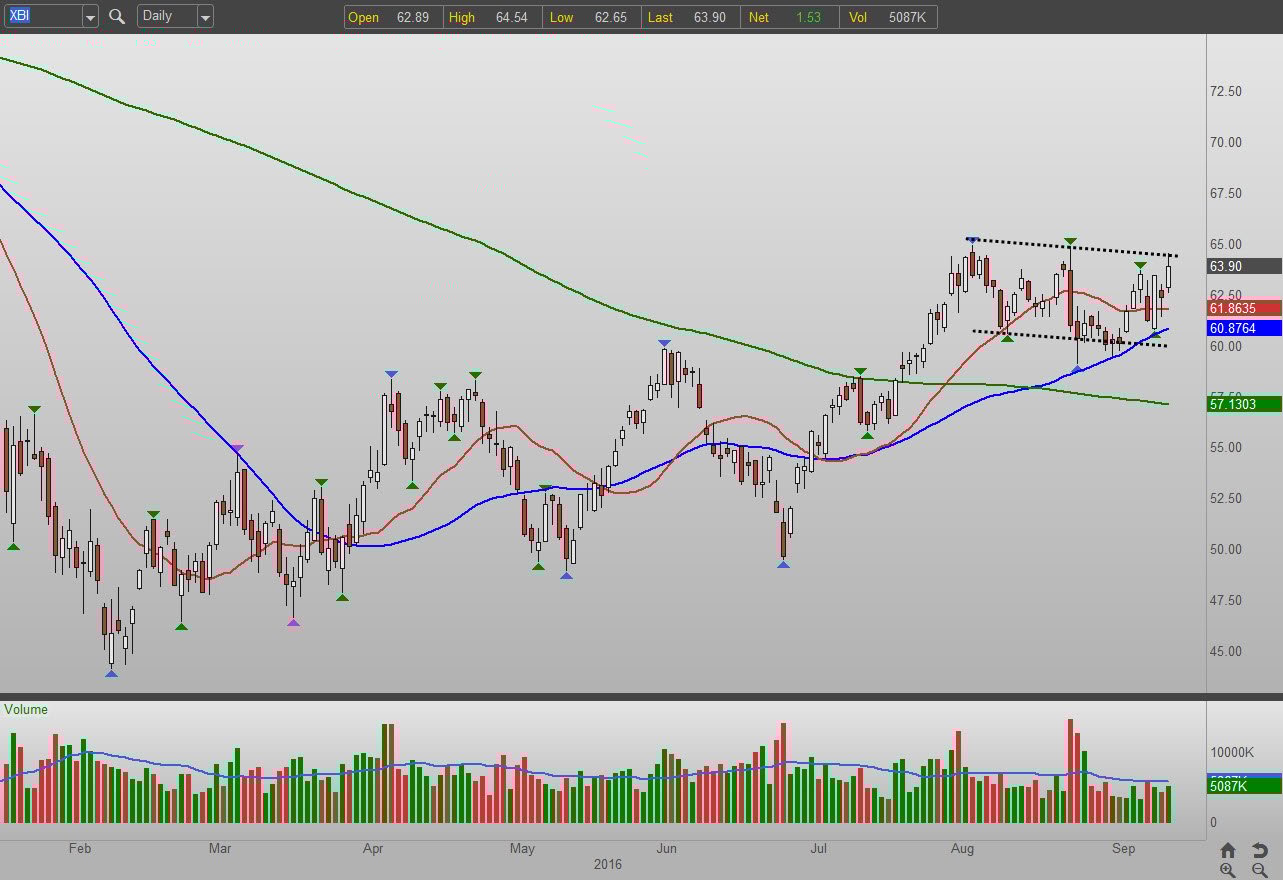Select the gray 63.90 last price axis tag
Viewport: 1283px width, 880px height.
(x=1244, y=266)
